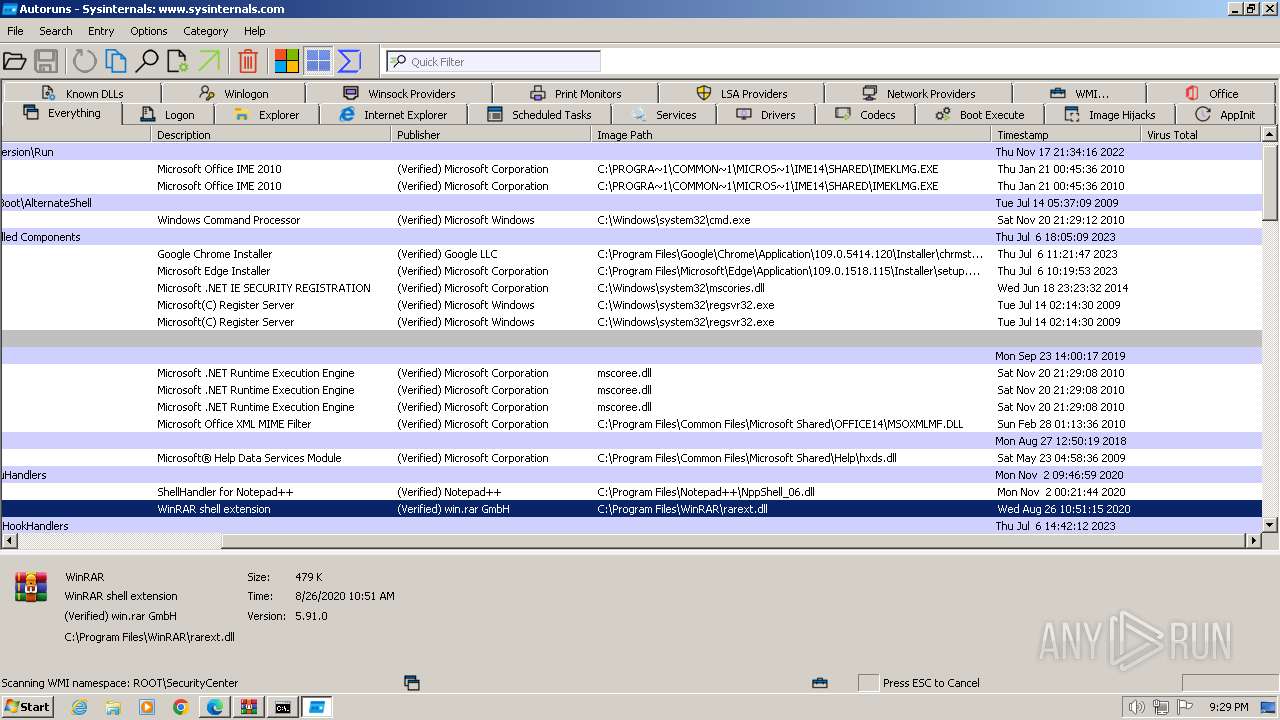1280x720 pixels.
Task: Switch to the Office tab
Action: click(1211, 93)
